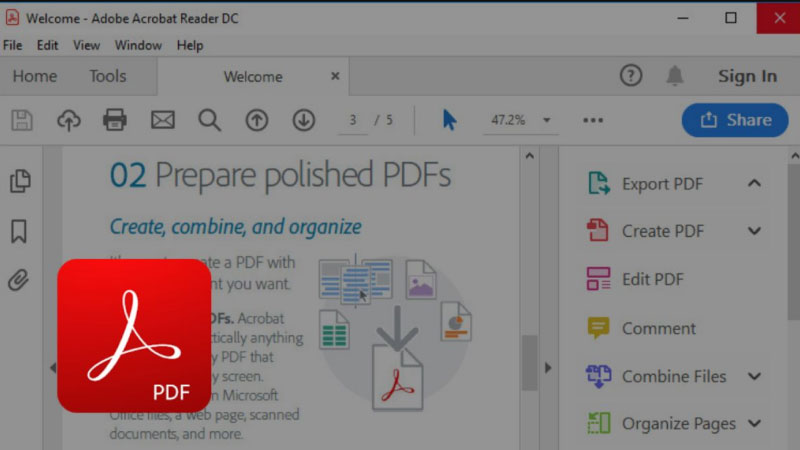Open attachments paperclip panel
Image resolution: width=800 pixels, height=450 pixels.
click(x=19, y=280)
